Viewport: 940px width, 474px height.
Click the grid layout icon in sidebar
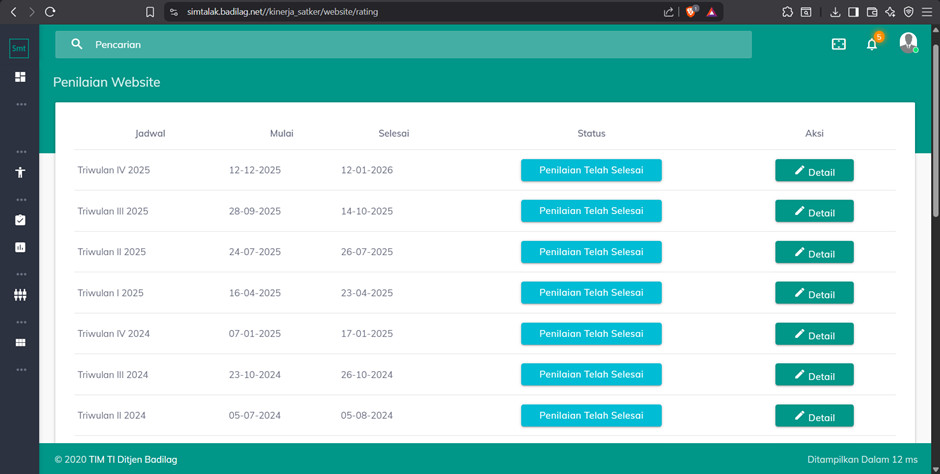coord(20,343)
